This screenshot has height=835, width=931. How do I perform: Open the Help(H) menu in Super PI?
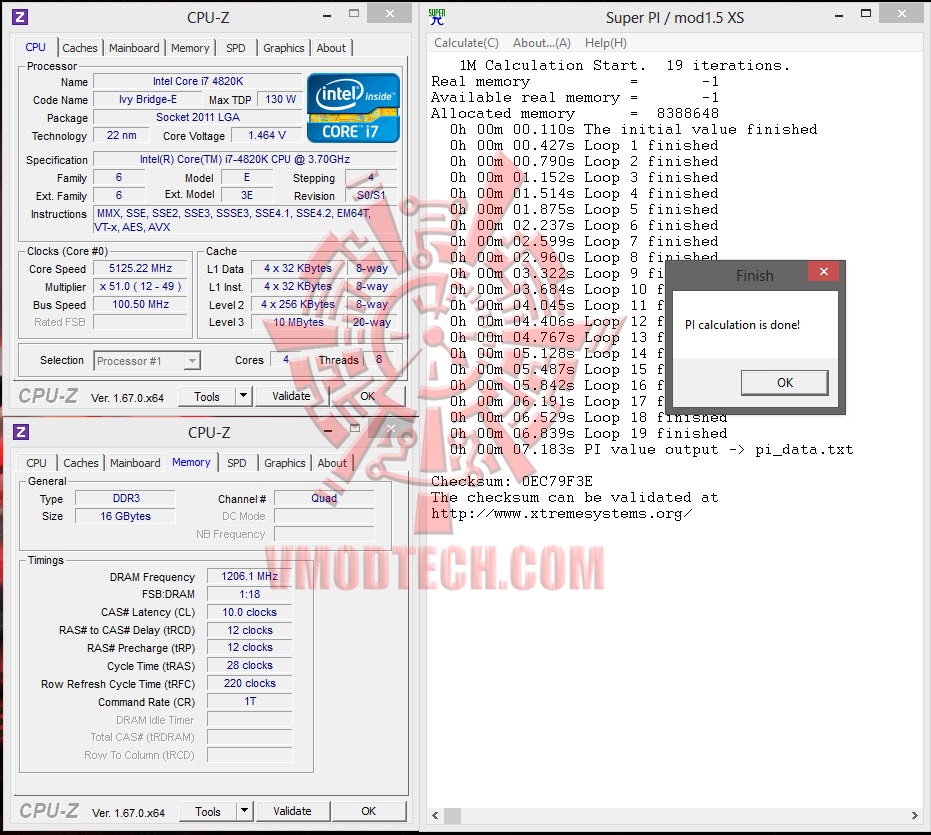click(606, 43)
